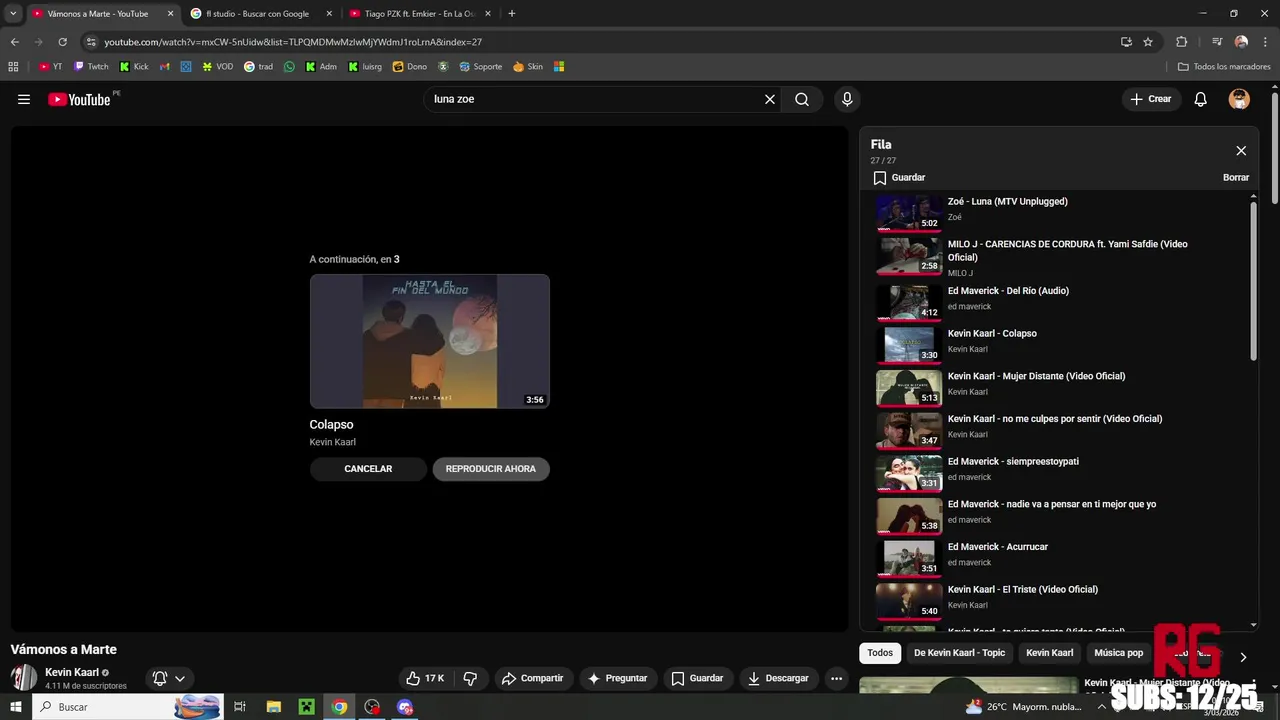The image size is (1280, 720).
Task: Click the queue panel scrollbar
Action: (1254, 283)
